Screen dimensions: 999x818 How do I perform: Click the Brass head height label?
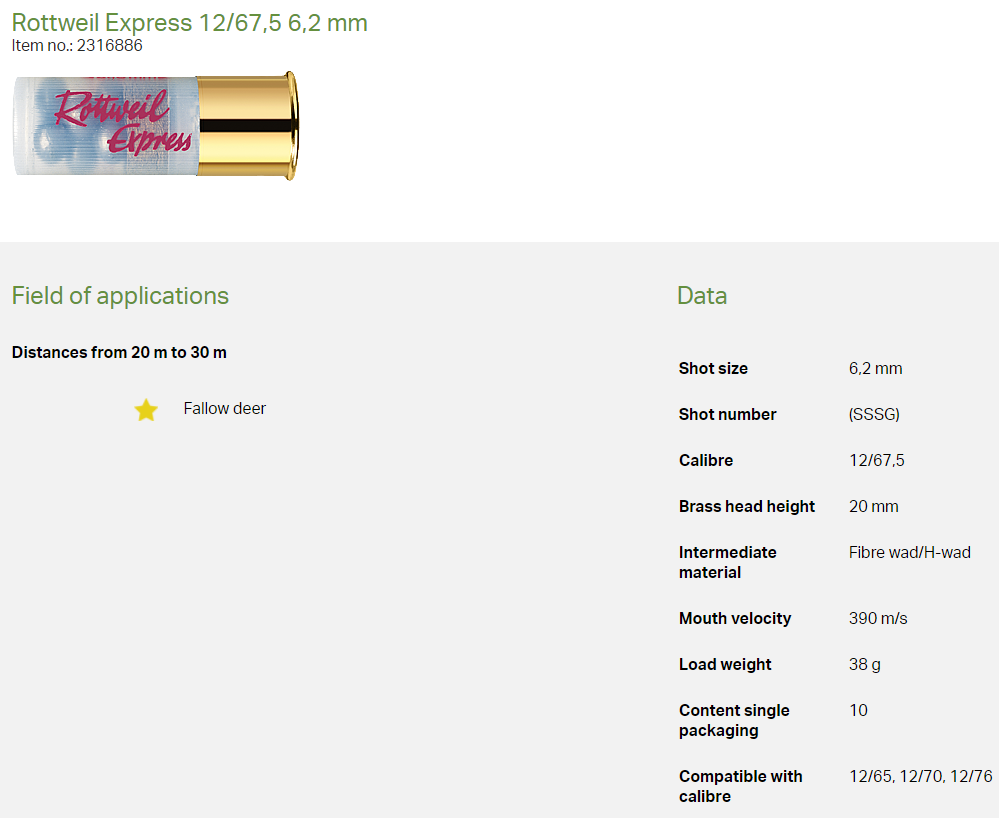(747, 506)
